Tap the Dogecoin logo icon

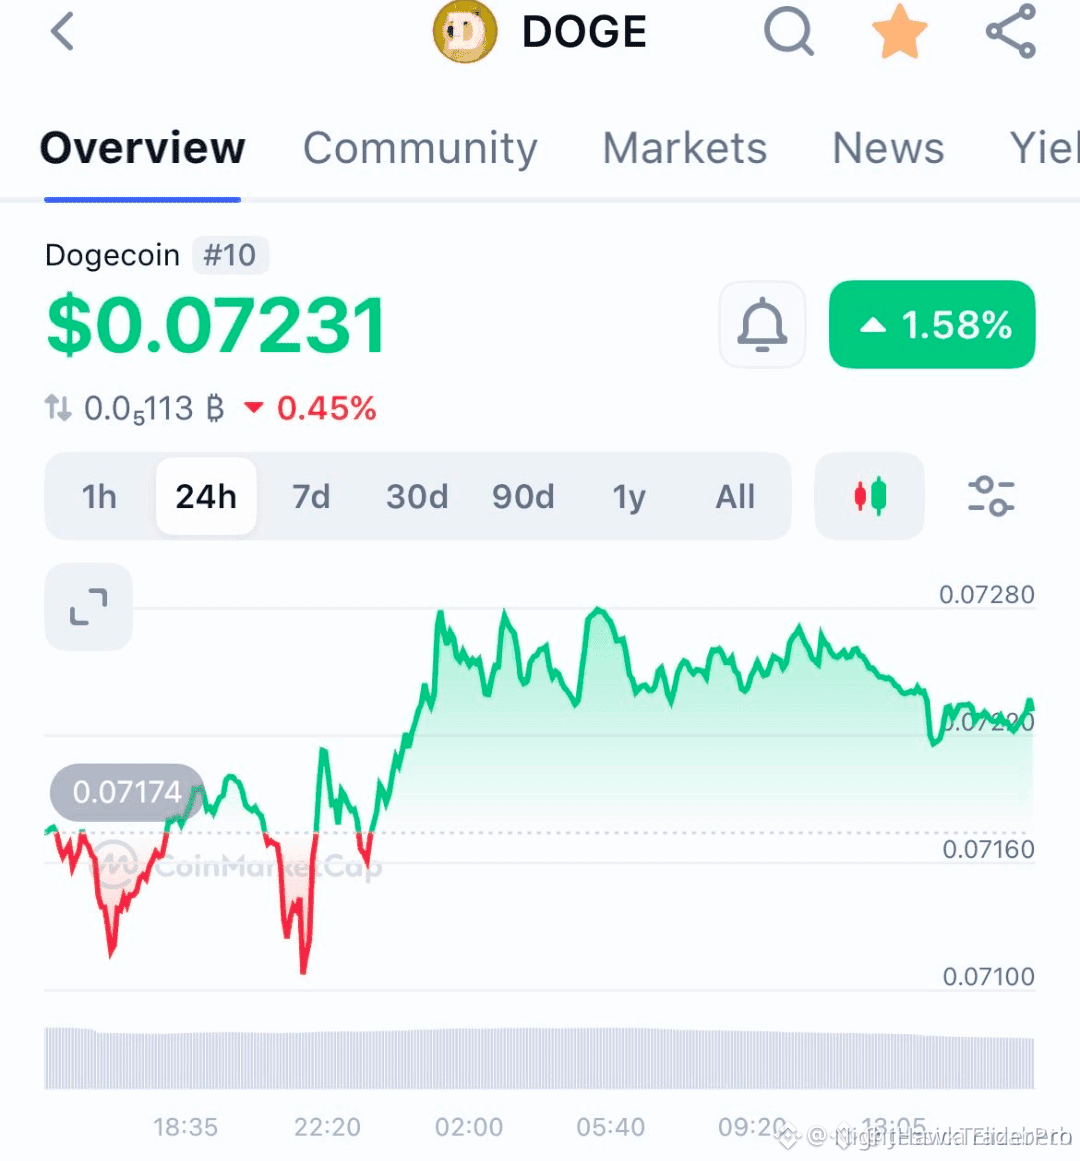pos(465,32)
